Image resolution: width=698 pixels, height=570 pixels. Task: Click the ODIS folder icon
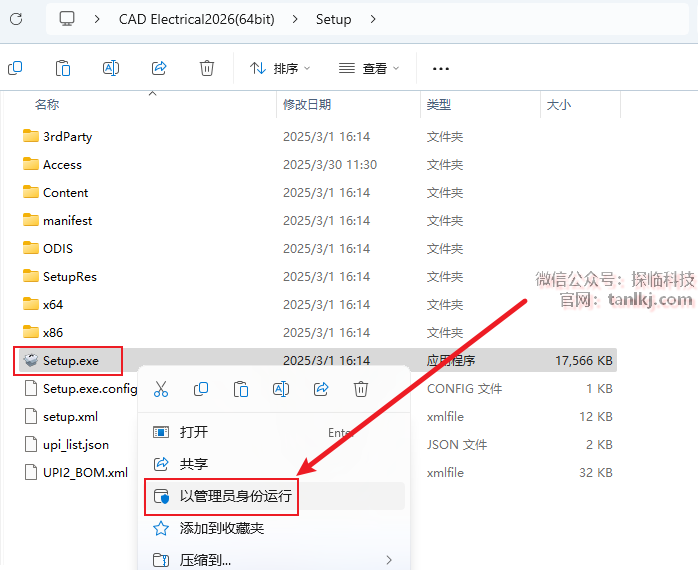pyautogui.click(x=31, y=248)
